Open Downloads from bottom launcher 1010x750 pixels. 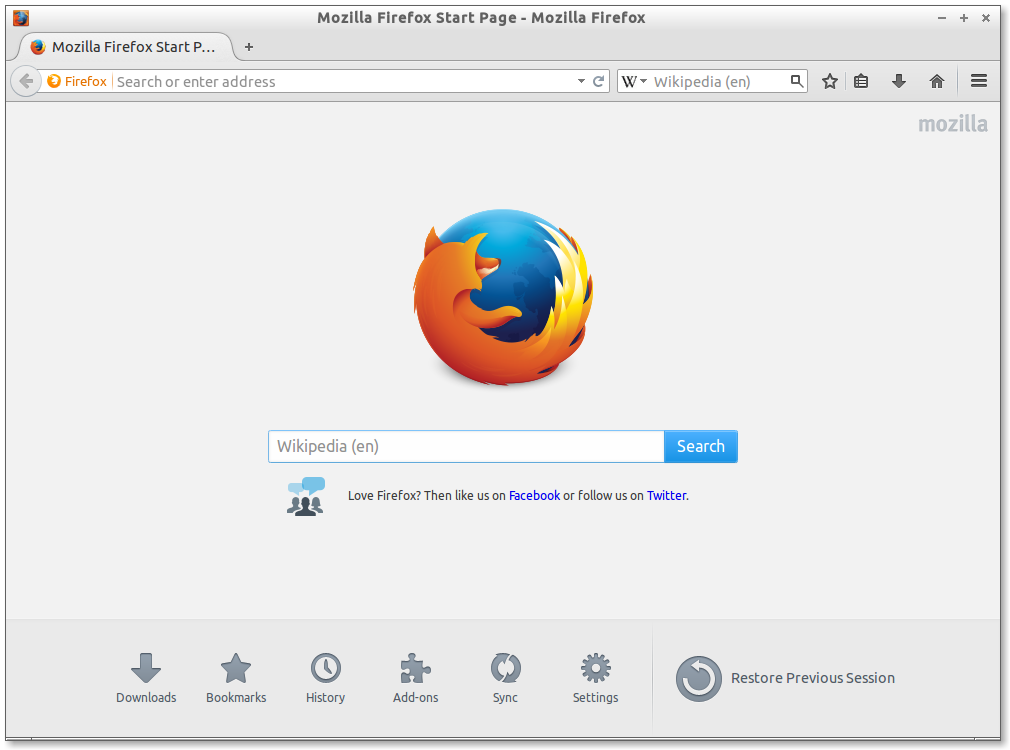pos(146,678)
